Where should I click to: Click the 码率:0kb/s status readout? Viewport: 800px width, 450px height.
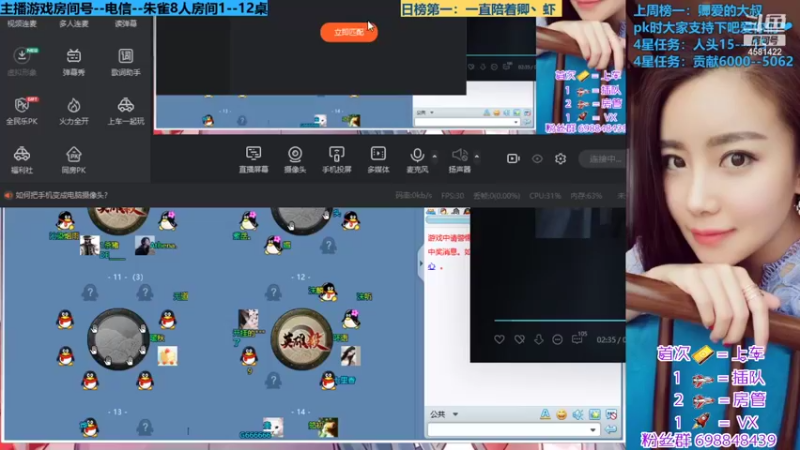(x=413, y=195)
